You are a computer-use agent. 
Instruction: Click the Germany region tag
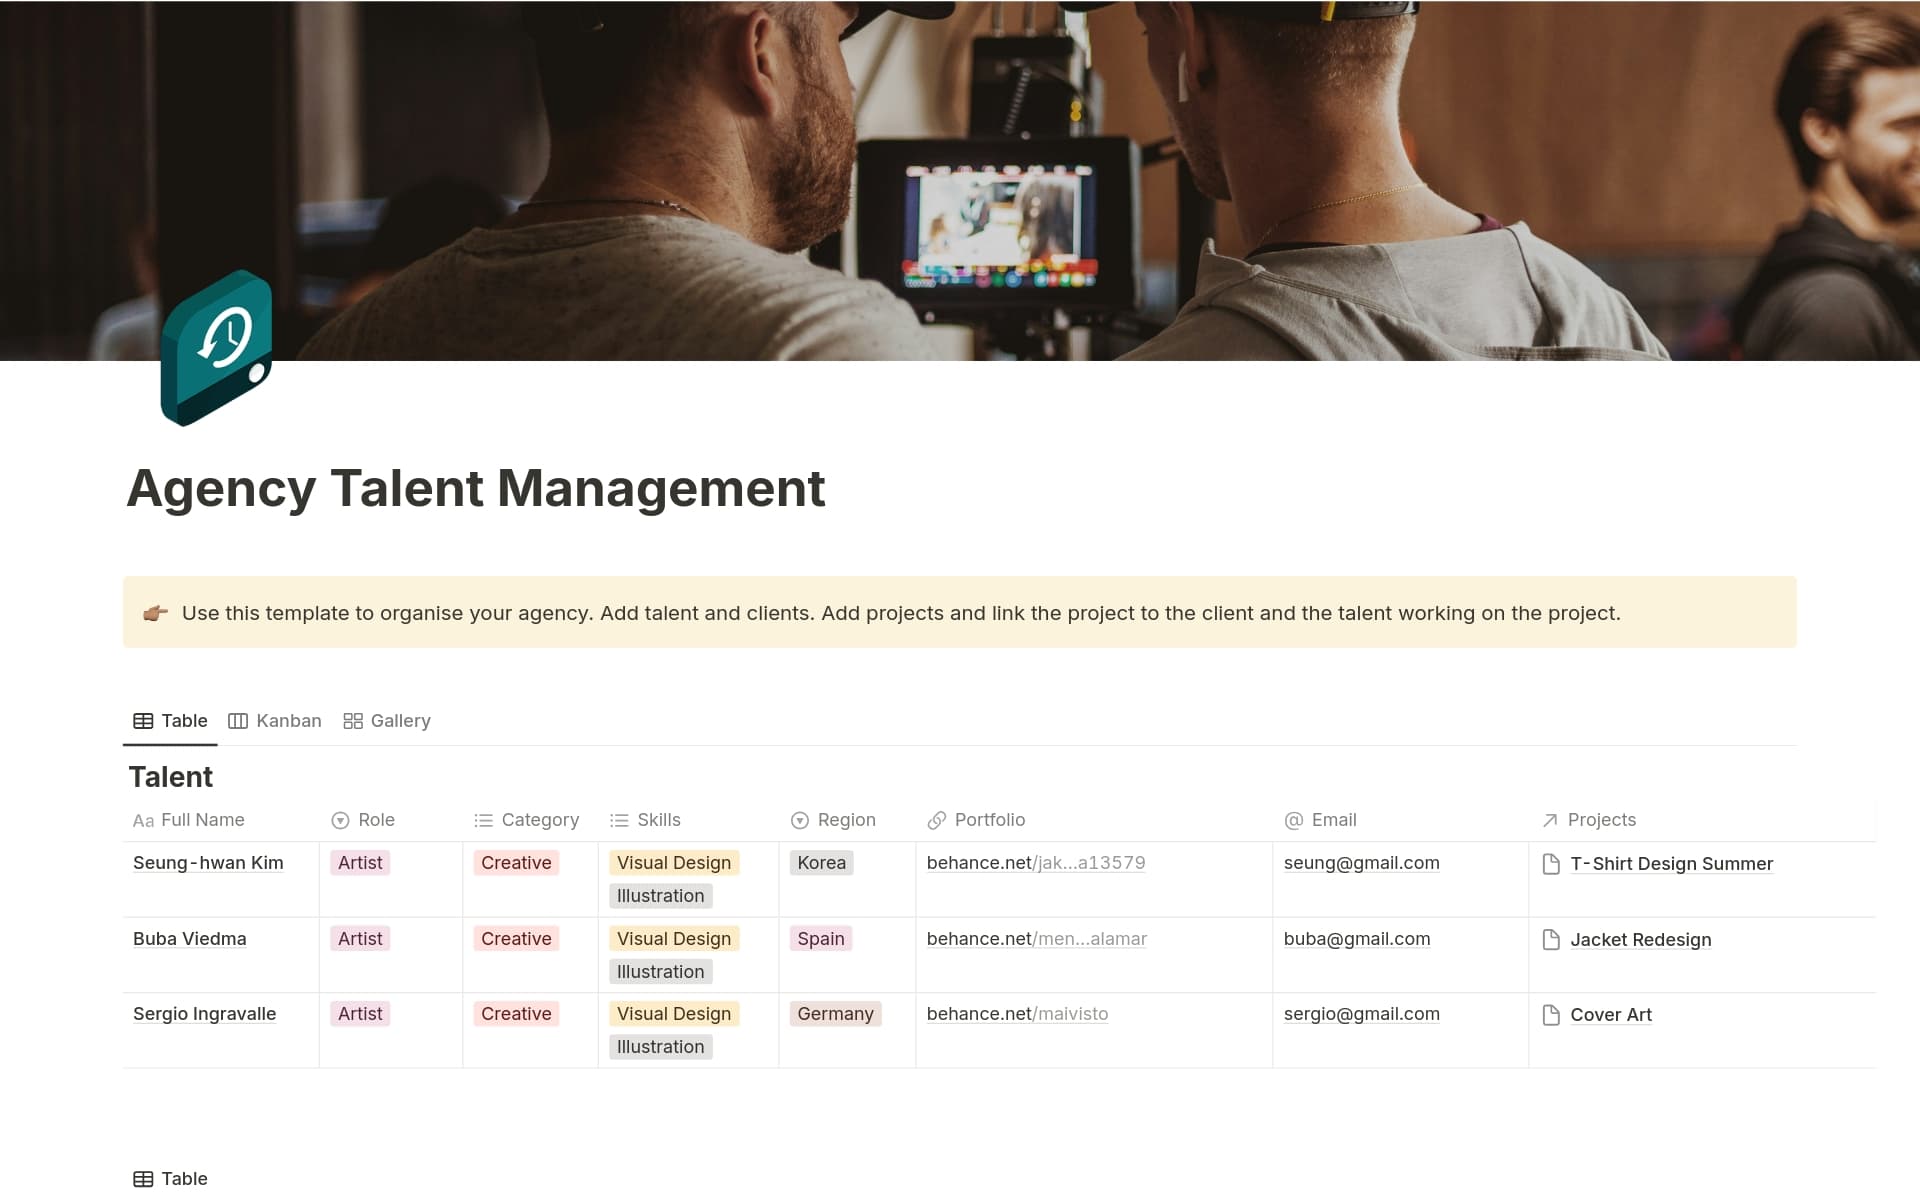[835, 1014]
